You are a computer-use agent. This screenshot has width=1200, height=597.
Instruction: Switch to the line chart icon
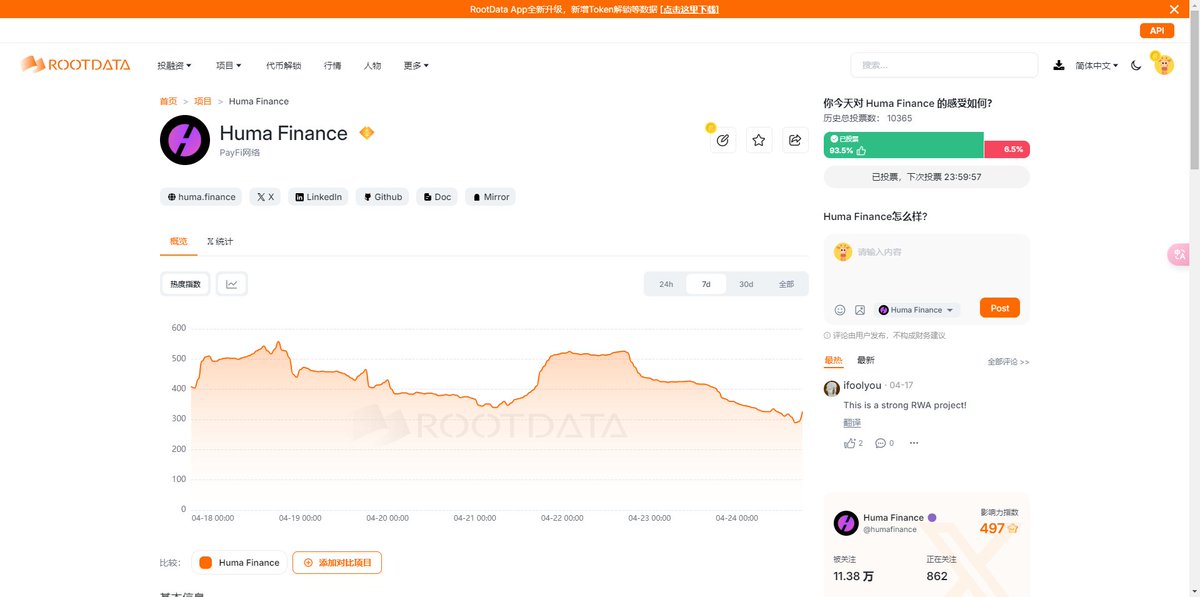coord(232,284)
